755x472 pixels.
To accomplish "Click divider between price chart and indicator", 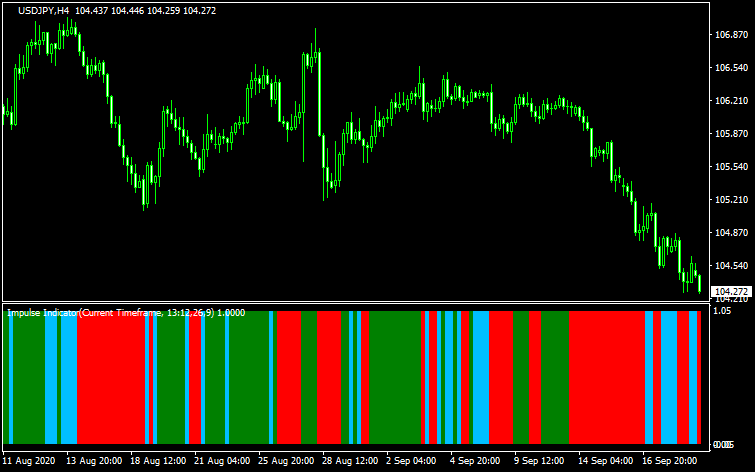I will [x=350, y=303].
